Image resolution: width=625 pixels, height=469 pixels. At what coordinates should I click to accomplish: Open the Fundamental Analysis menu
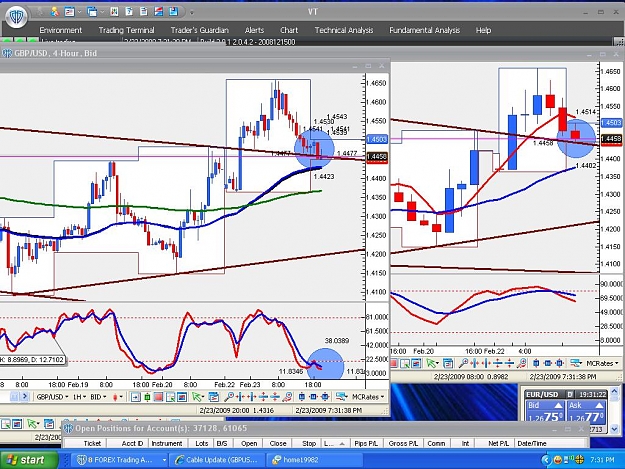coord(425,30)
